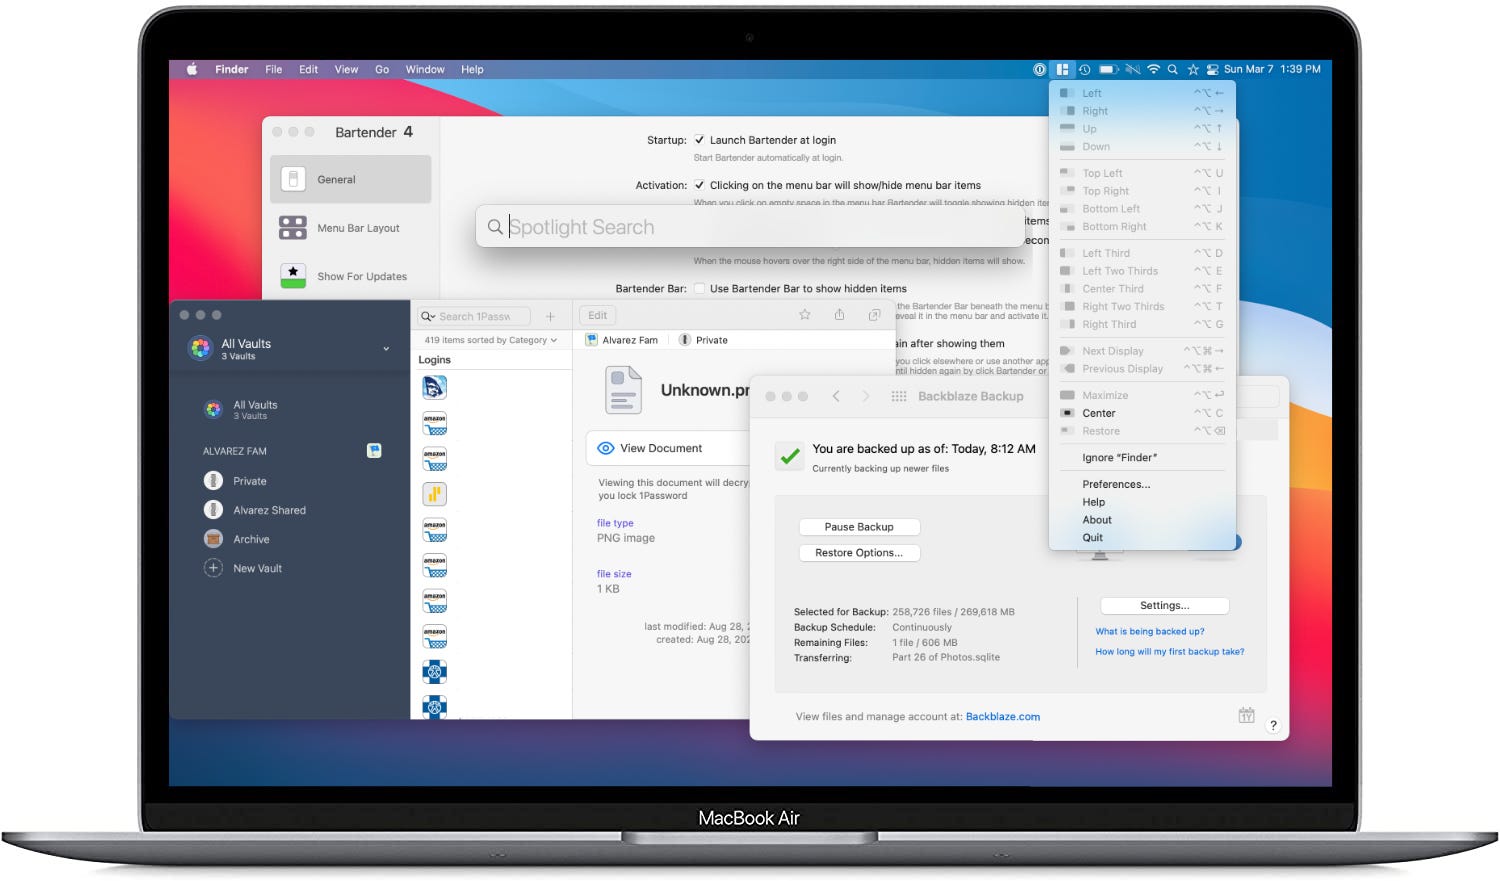Add a new item with 1Password plus
The image size is (1500, 881).
click(x=550, y=316)
